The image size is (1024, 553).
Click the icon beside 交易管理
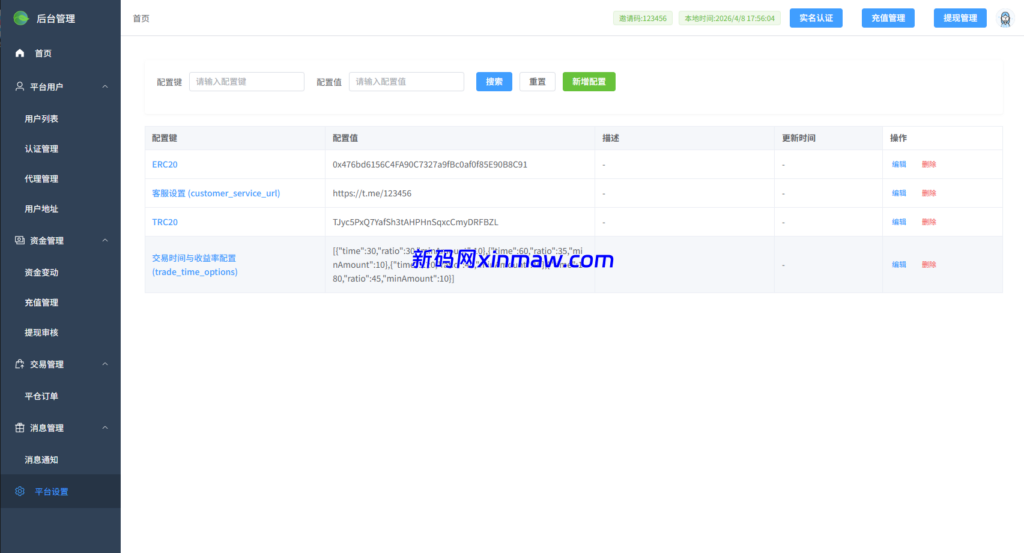(x=20, y=364)
